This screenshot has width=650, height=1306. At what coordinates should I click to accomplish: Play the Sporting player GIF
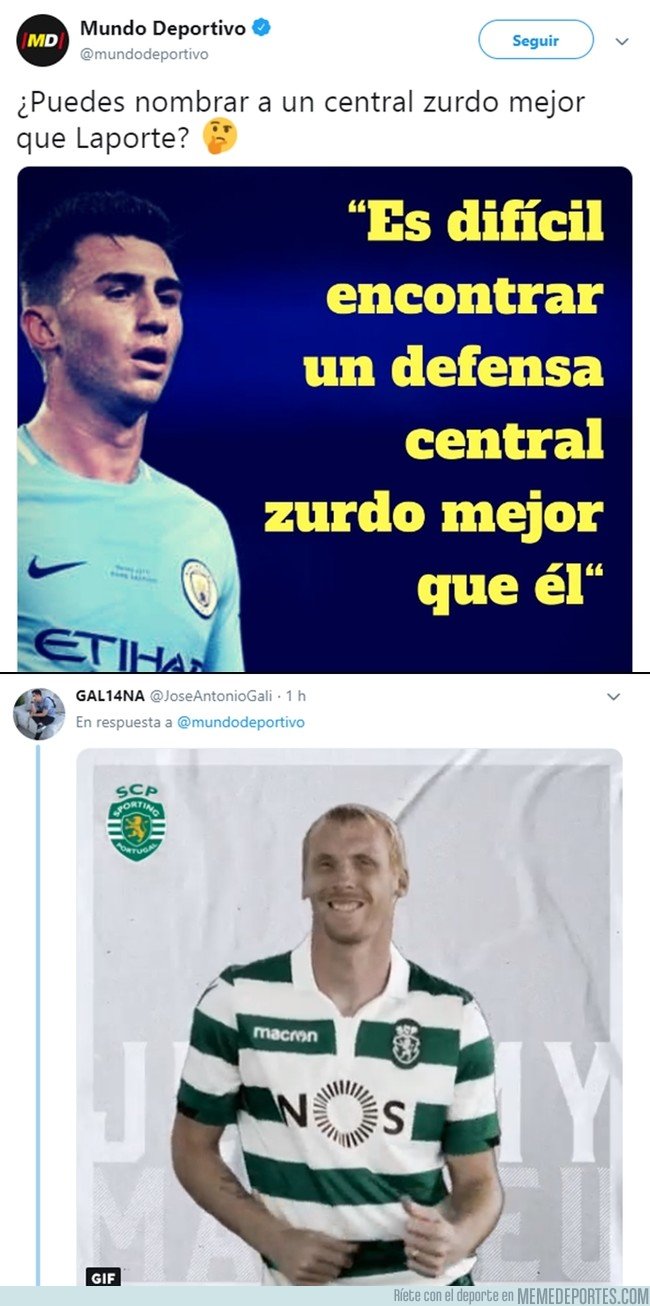[349, 1016]
